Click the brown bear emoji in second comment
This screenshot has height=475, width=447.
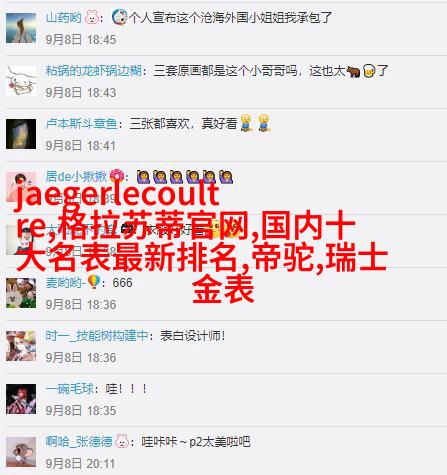pos(353,71)
